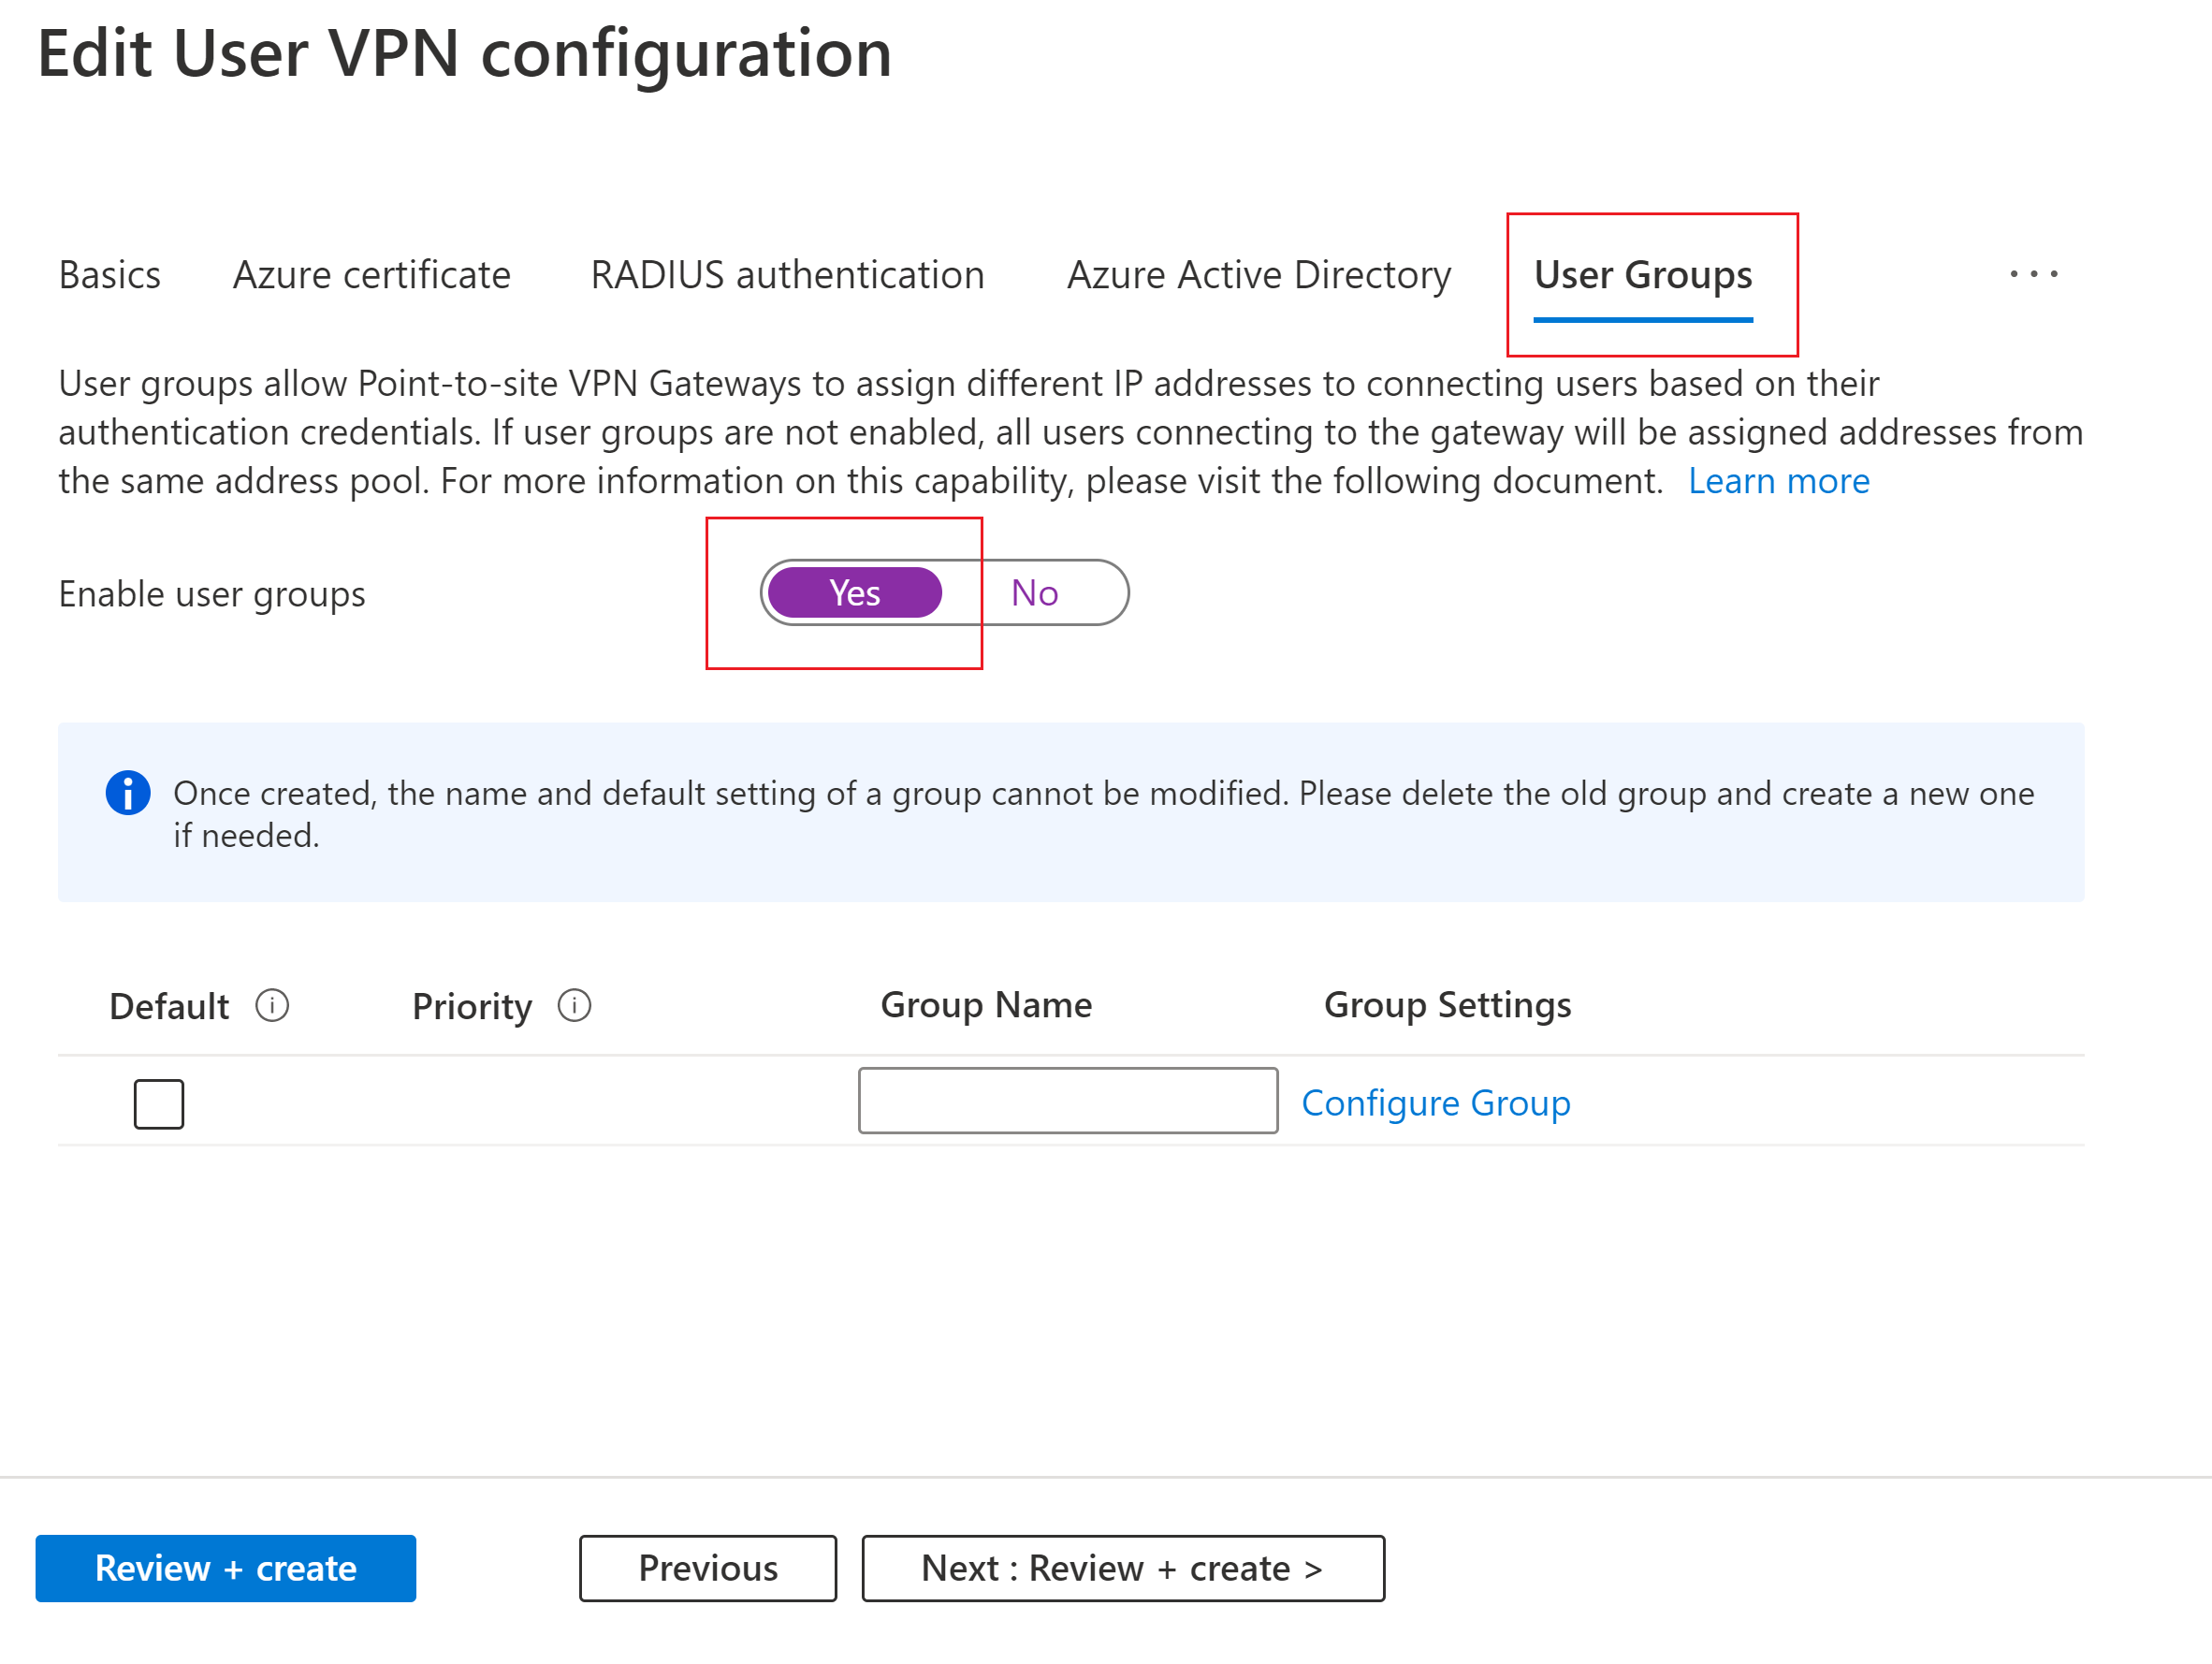The height and width of the screenshot is (1664, 2212).
Task: Focus the Group Name text field
Action: [x=1067, y=1100]
